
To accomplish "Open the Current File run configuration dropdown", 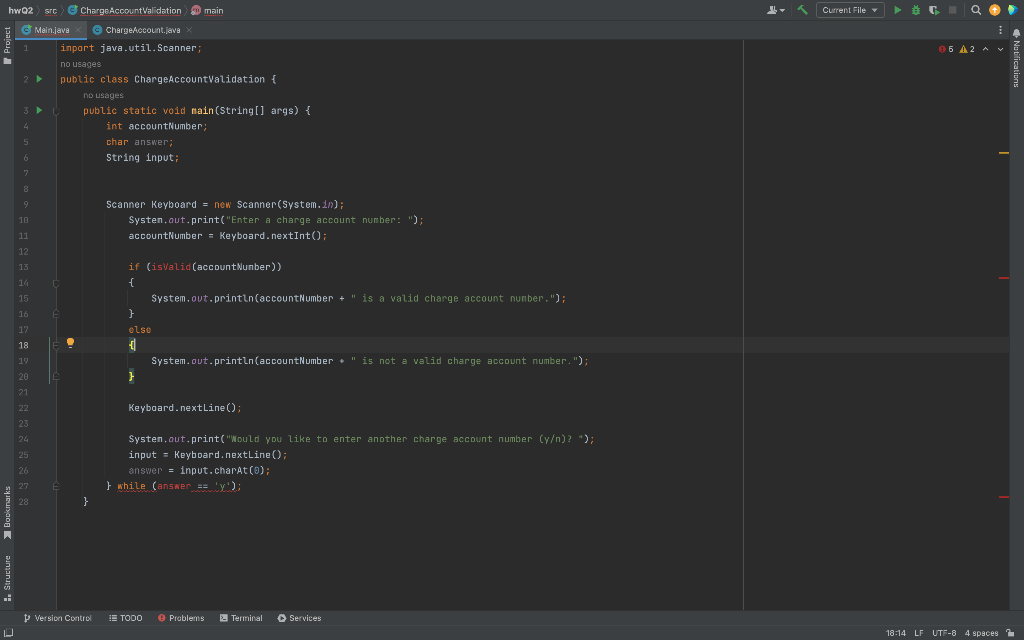I will 849,8.
